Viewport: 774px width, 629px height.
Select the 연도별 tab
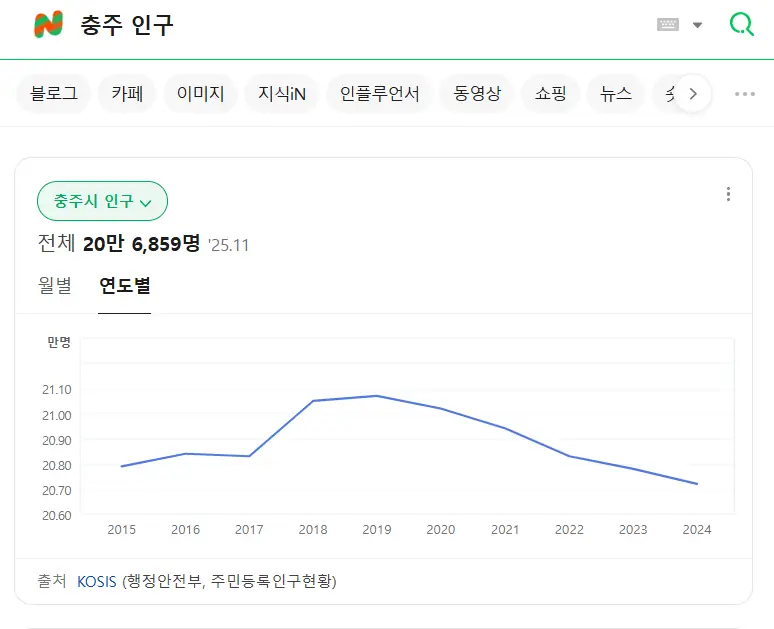pos(124,286)
